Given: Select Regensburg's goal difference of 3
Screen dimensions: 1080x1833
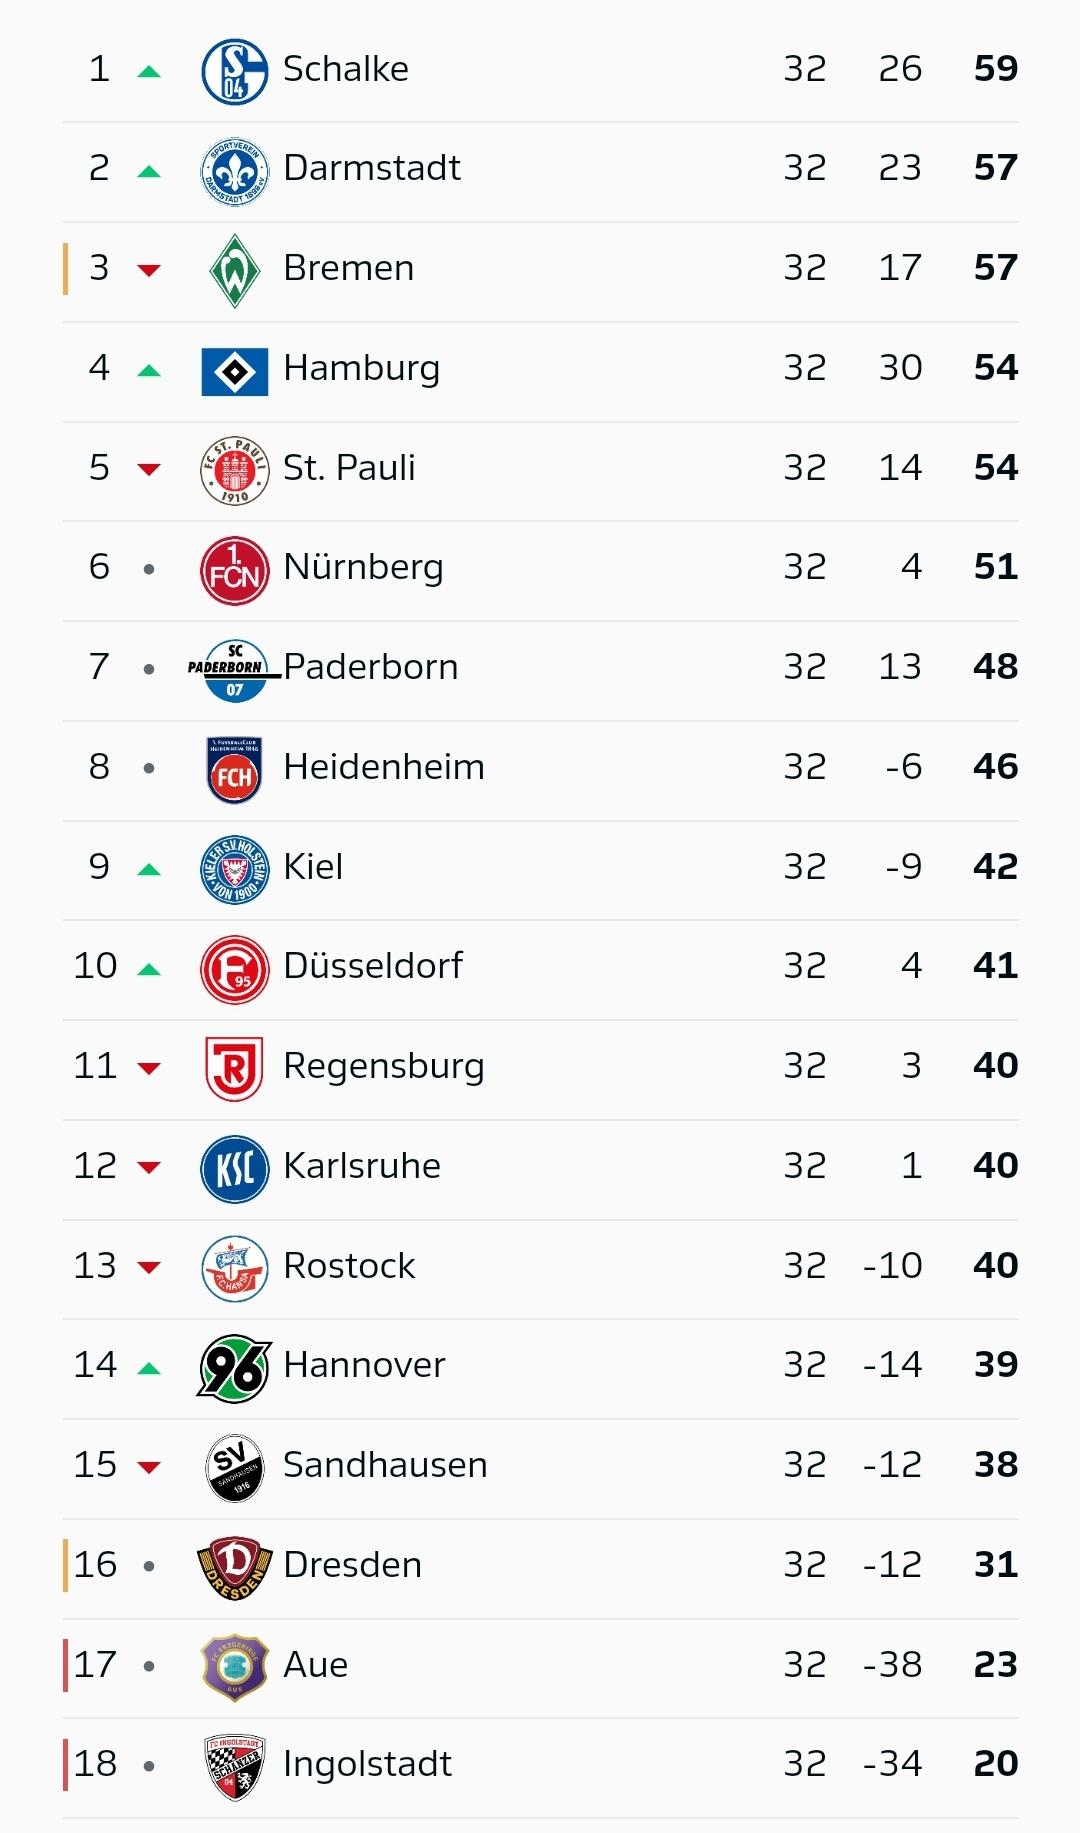Looking at the screenshot, I should point(911,1066).
